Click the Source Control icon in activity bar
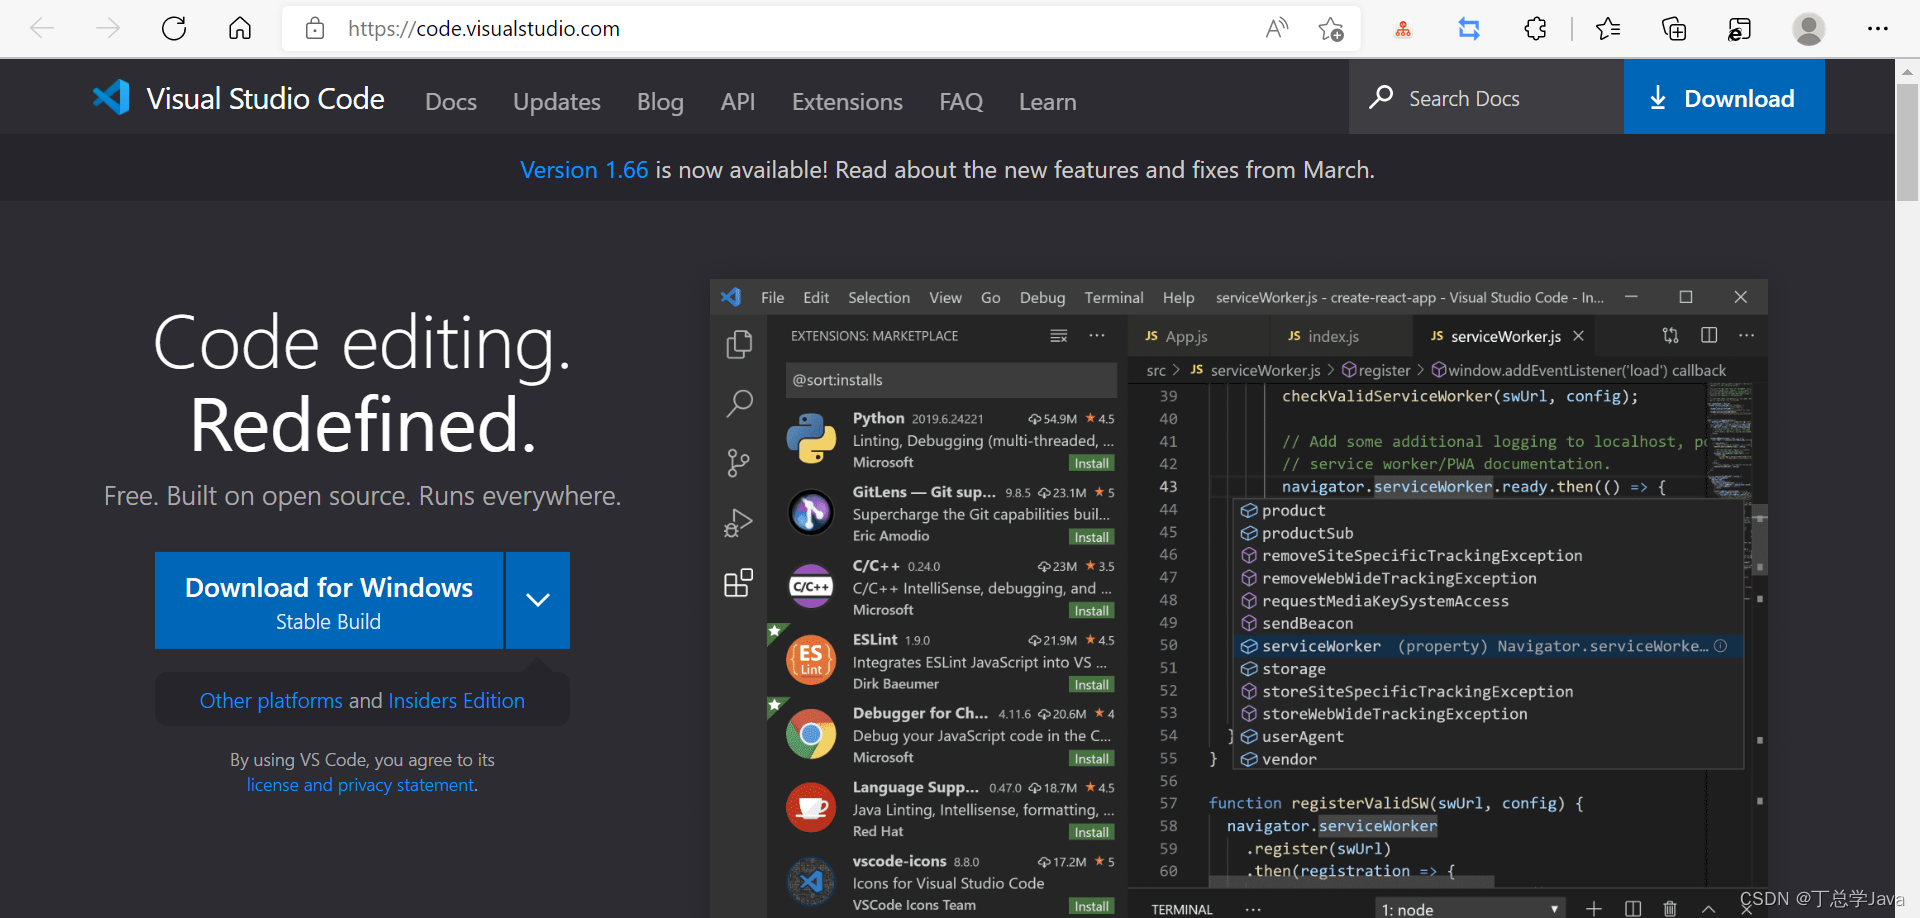The image size is (1920, 918). (x=739, y=463)
